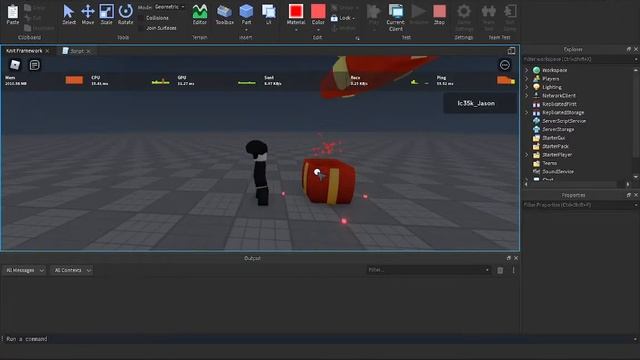Open the Color dropdown arrow
Viewport: 640px width, 360px height.
pyautogui.click(x=318, y=29)
